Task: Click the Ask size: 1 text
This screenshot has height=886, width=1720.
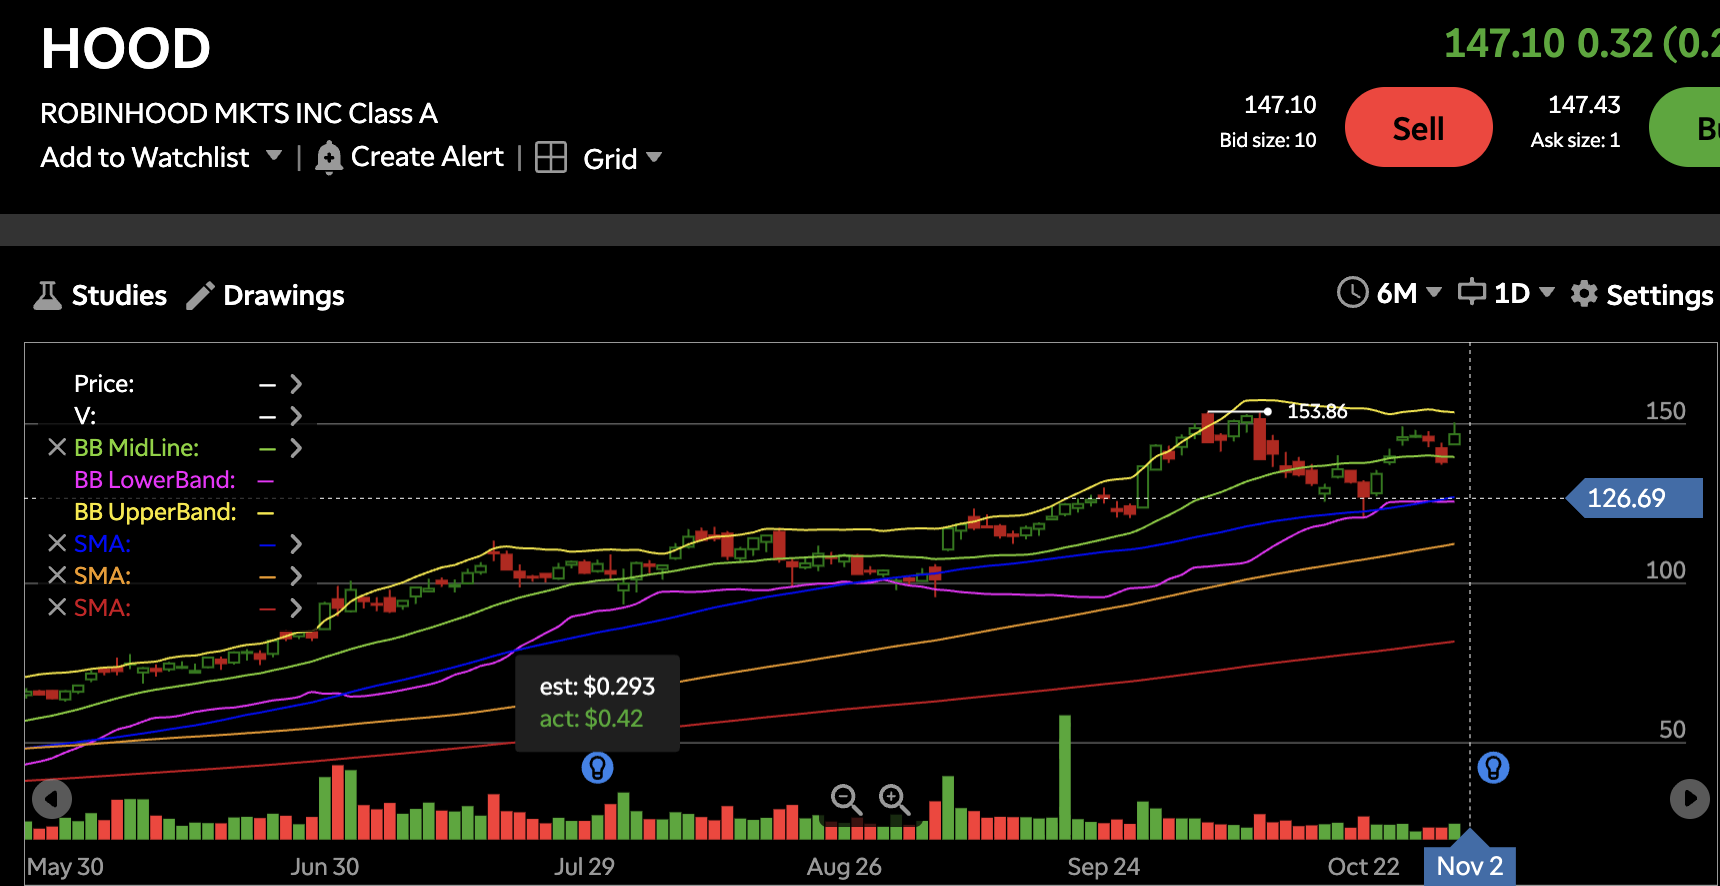Action: (1575, 140)
